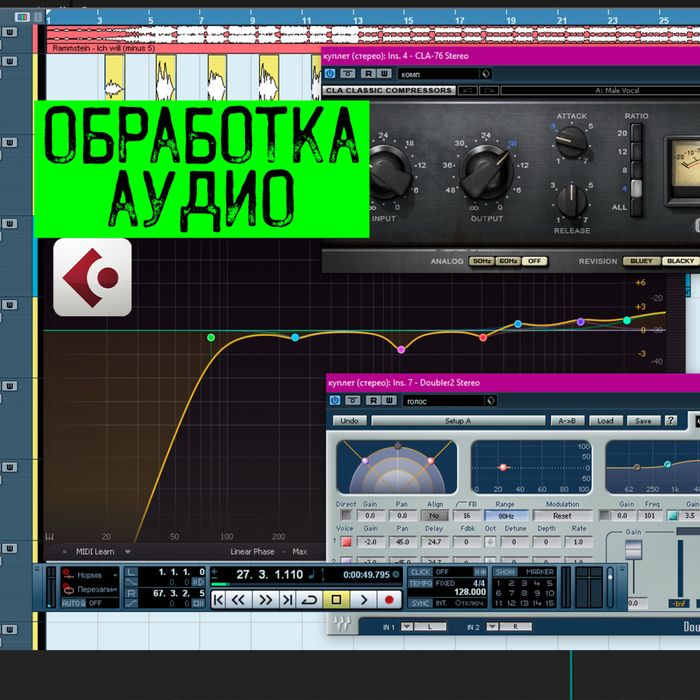The height and width of the screenshot is (700, 700).
Task: Open the 'A: Male Vocal' preset menu
Action: tap(600, 91)
